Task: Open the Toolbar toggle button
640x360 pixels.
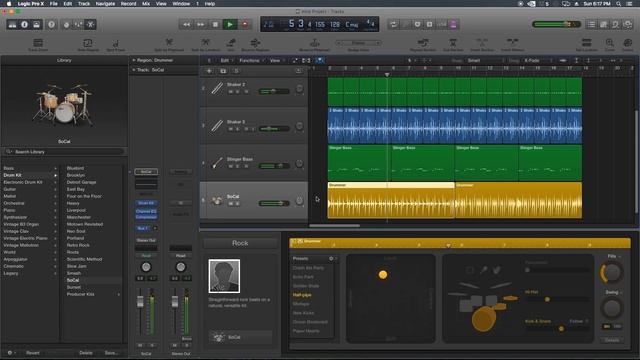Action: pos(36,24)
